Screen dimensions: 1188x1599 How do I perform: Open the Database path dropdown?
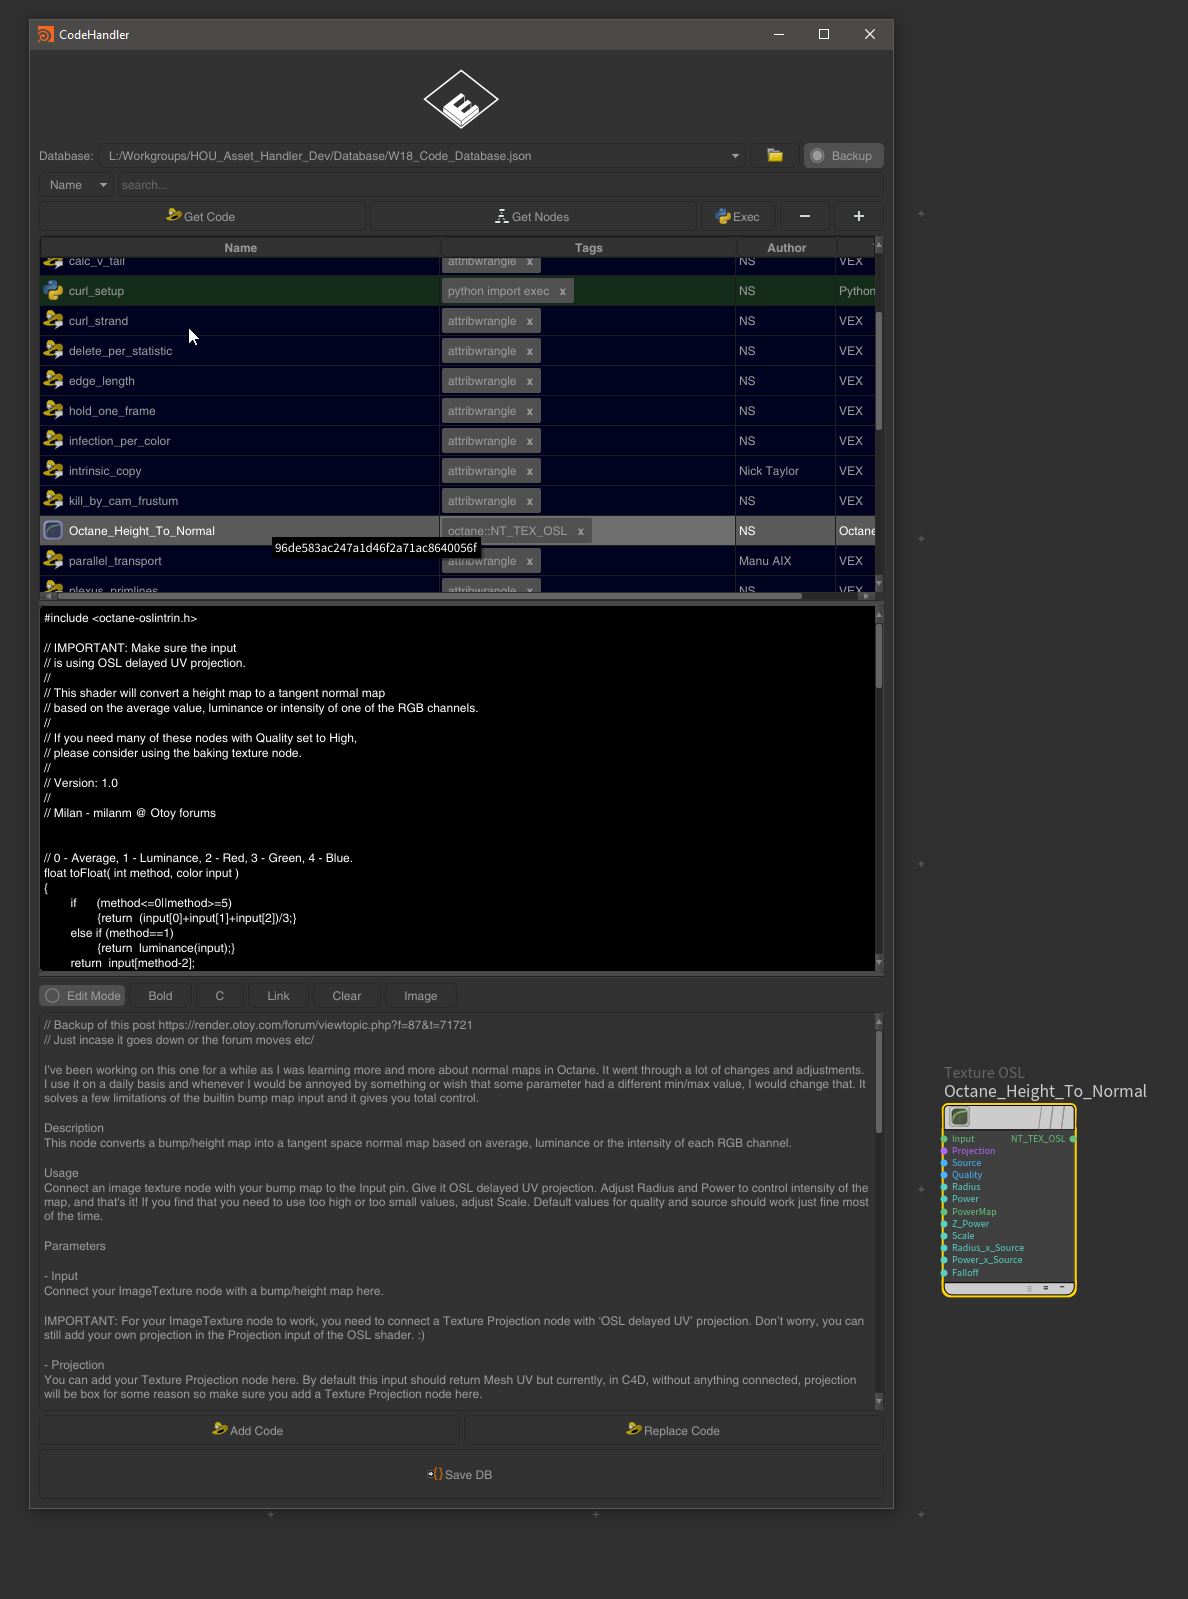pos(735,156)
